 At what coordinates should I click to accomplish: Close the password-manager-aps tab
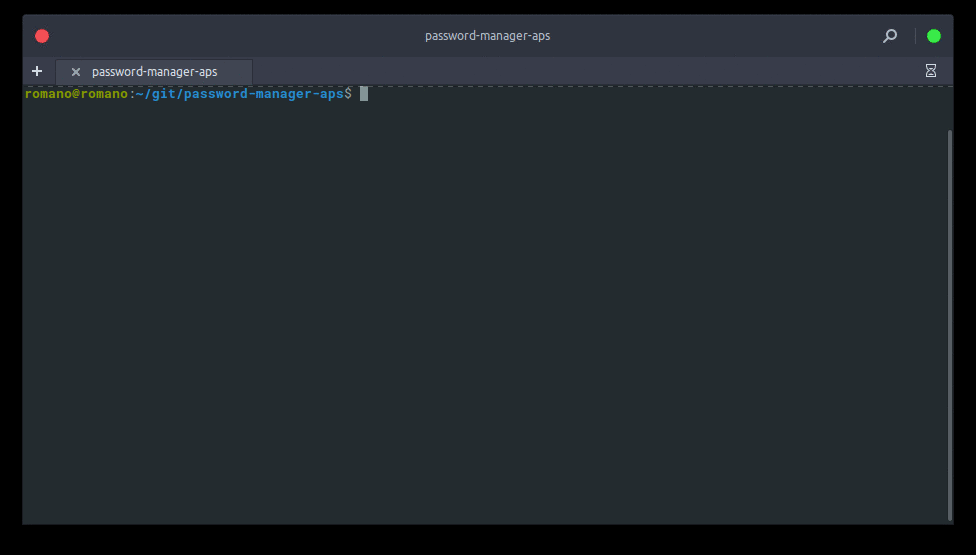(x=76, y=72)
